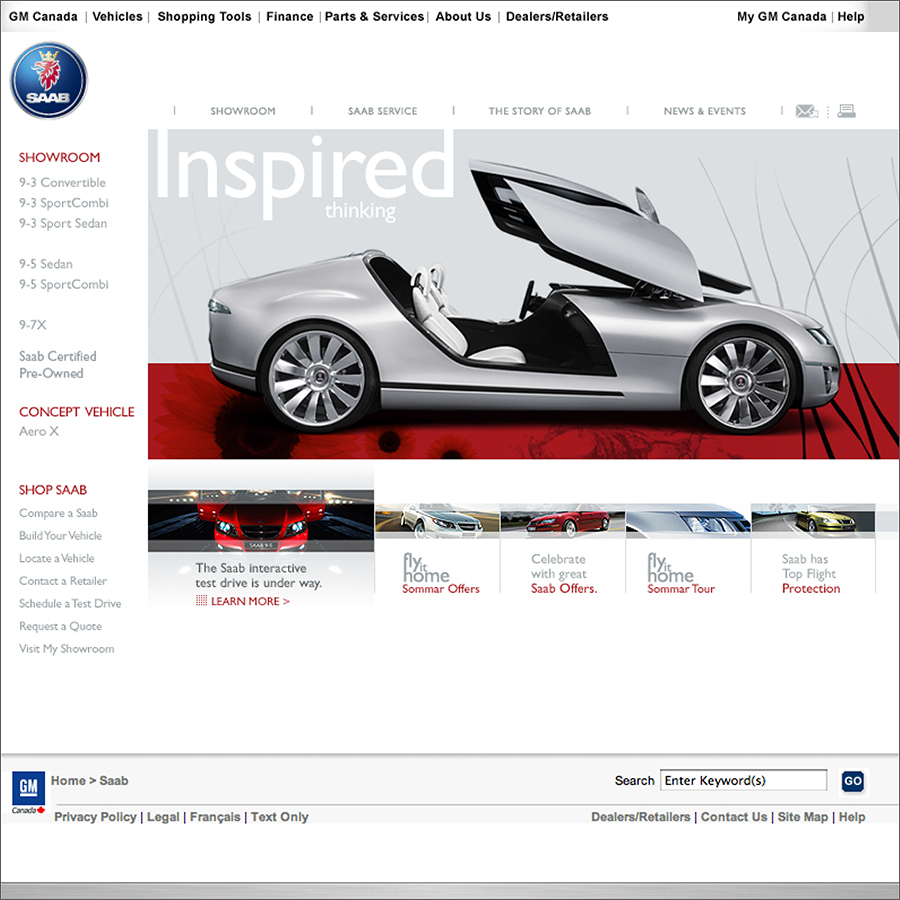
Task: Open GM Canada in top bar
Action: pos(43,17)
